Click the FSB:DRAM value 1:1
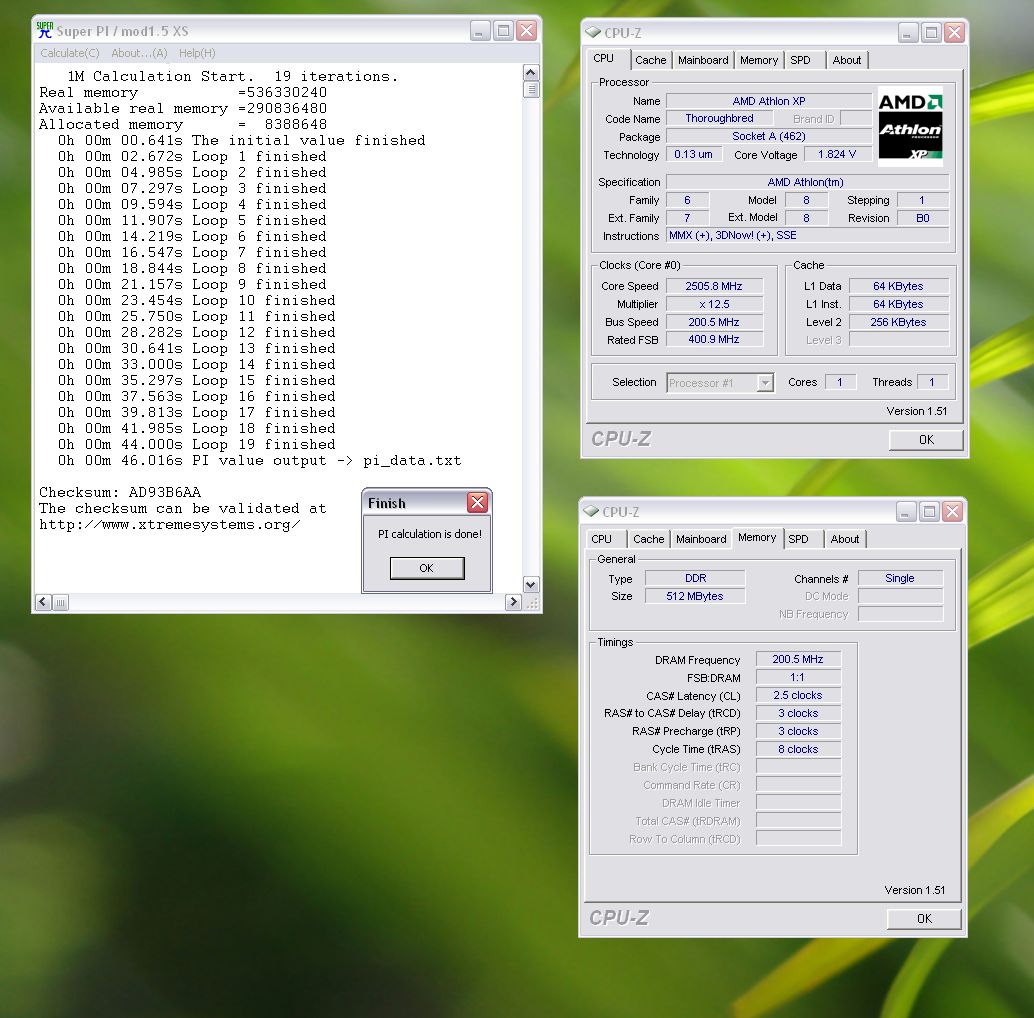 [798, 677]
